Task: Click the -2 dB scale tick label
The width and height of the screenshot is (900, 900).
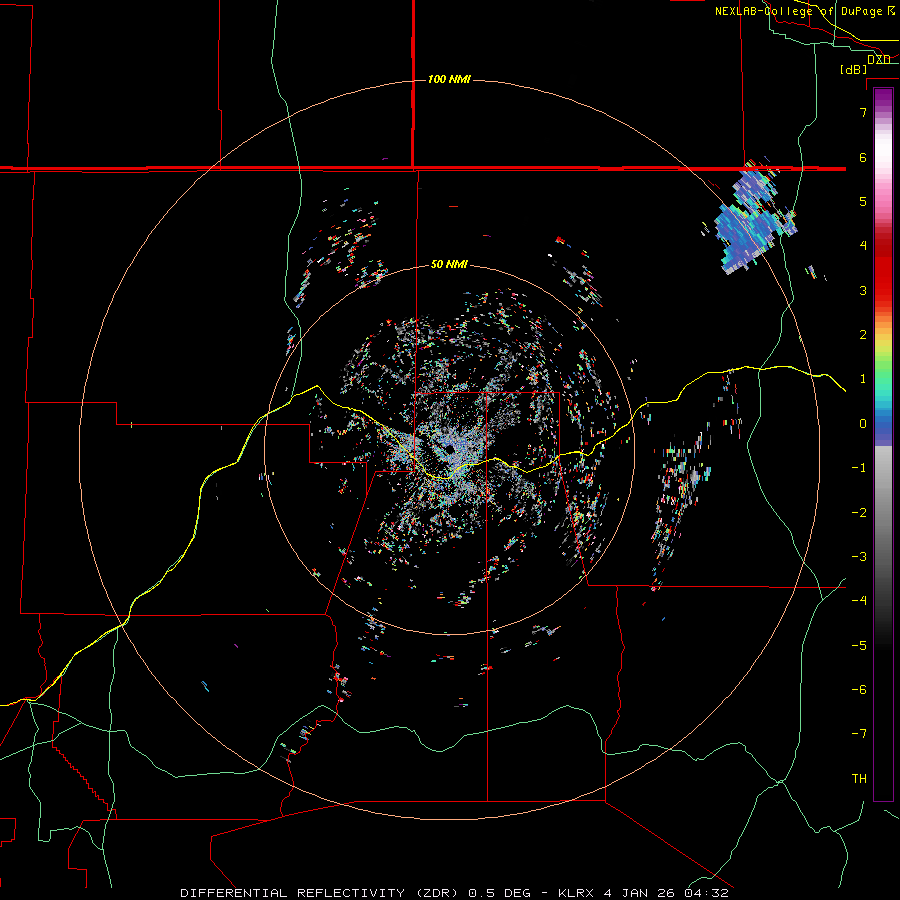Action: click(x=859, y=512)
